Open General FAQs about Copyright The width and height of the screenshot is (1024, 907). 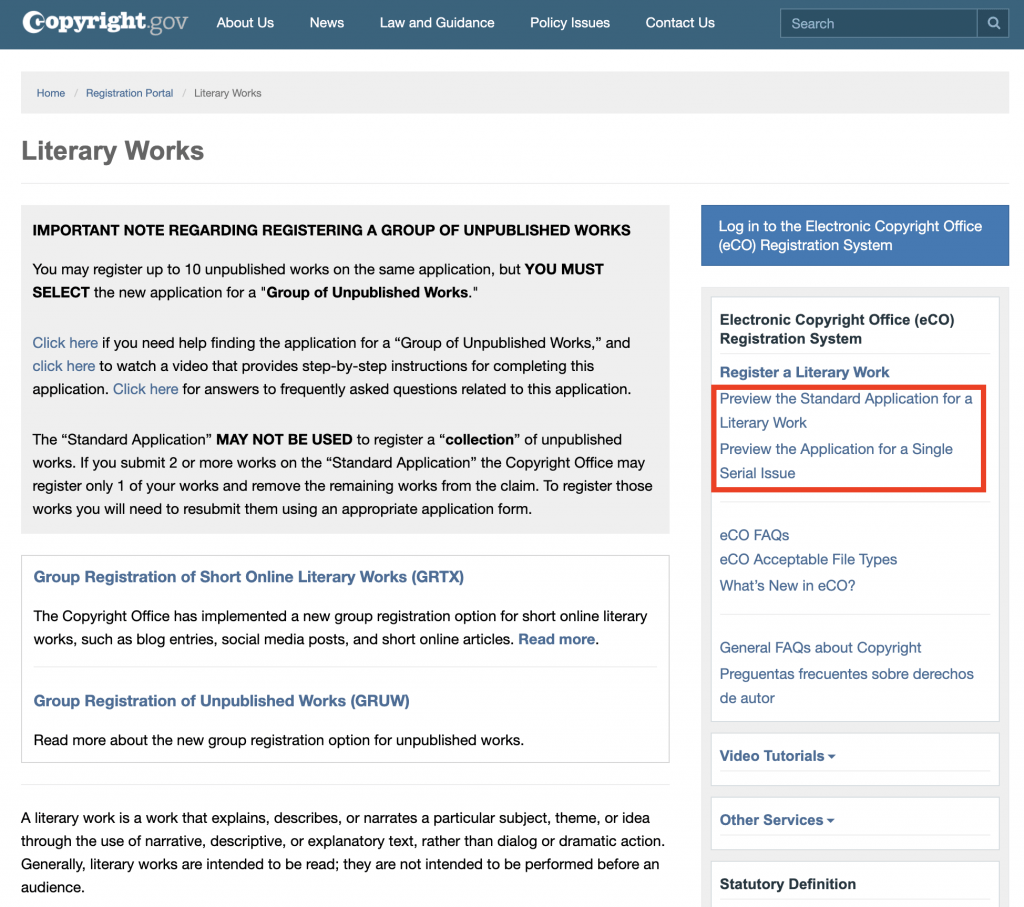click(x=820, y=648)
